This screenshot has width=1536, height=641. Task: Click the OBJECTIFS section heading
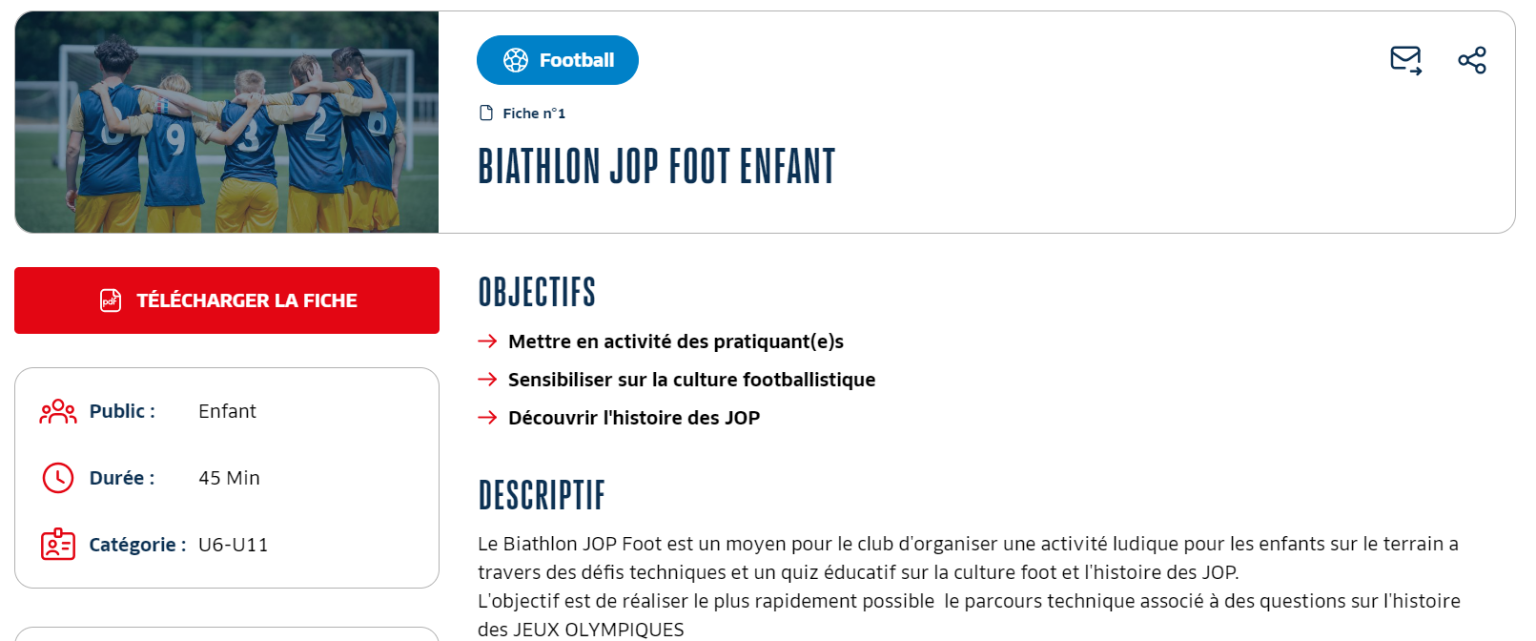coord(536,291)
